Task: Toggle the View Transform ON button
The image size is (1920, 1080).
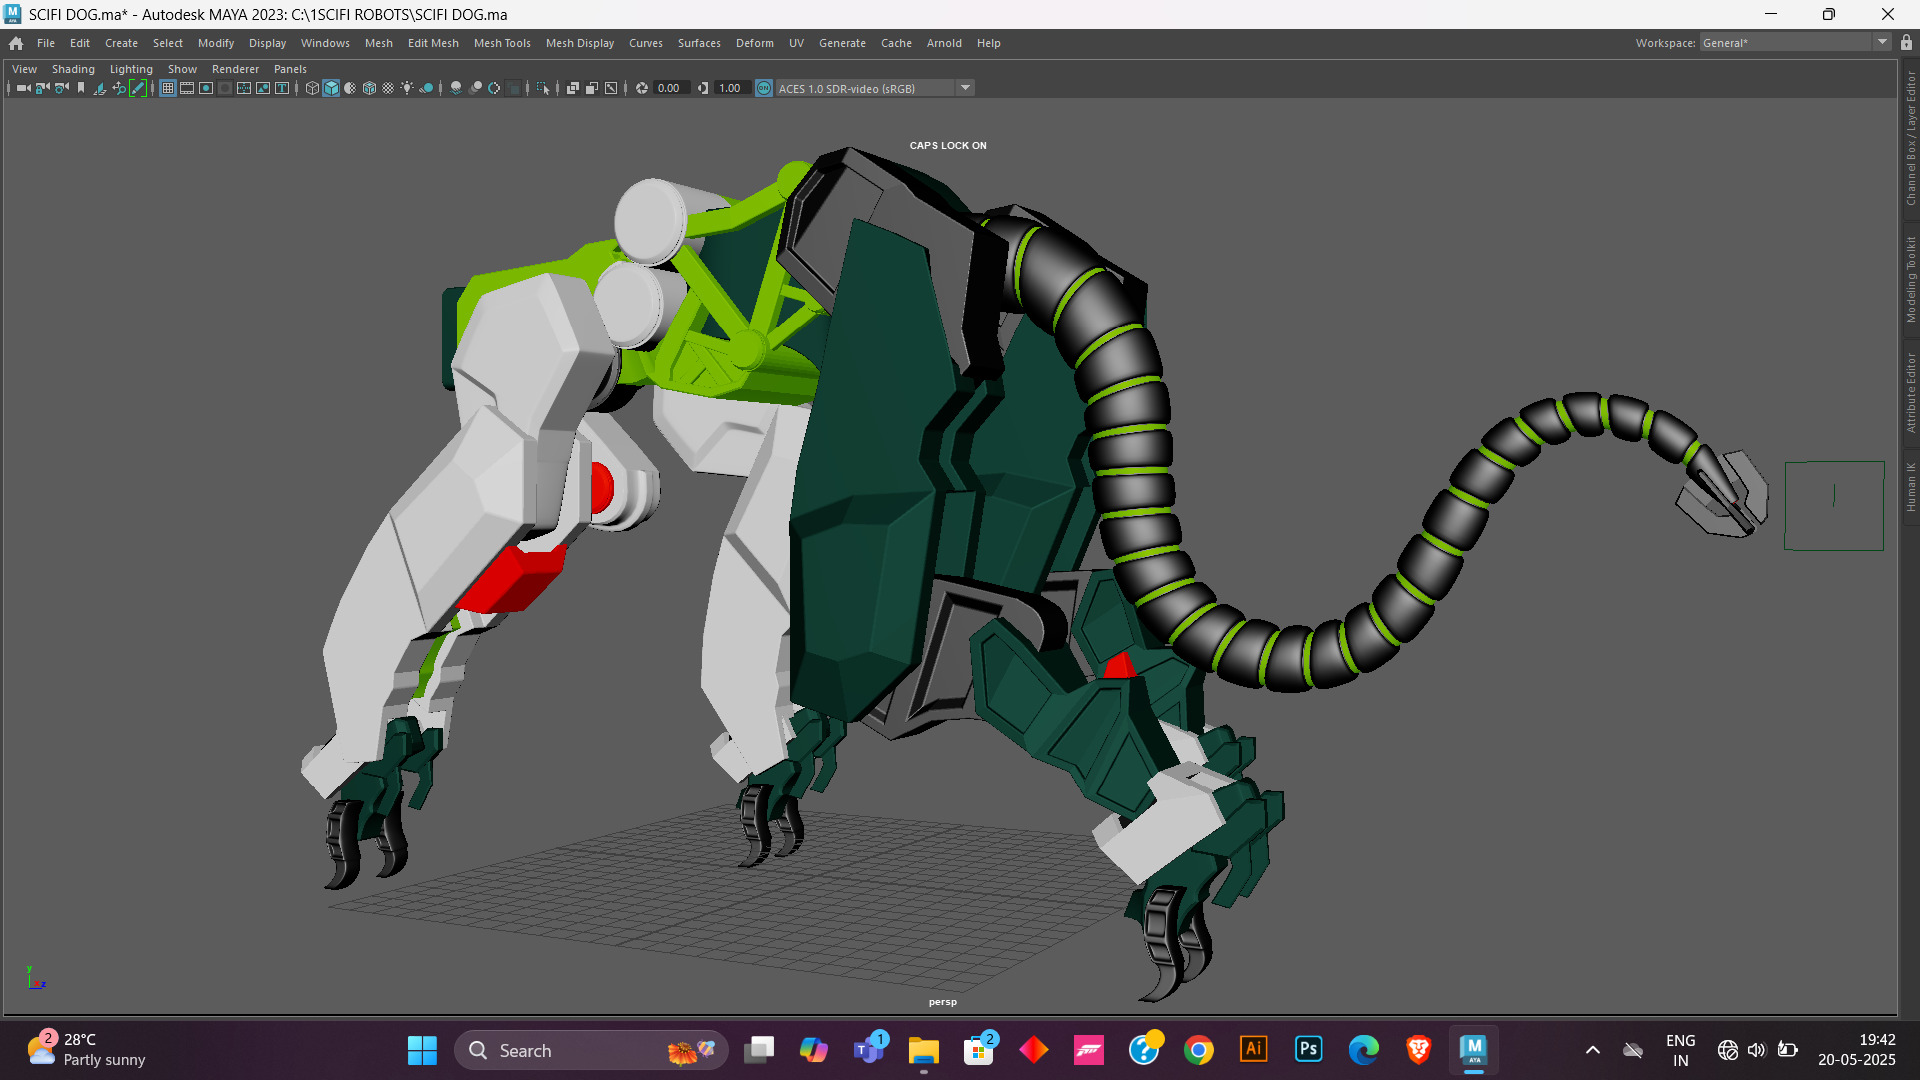Action: coord(764,88)
